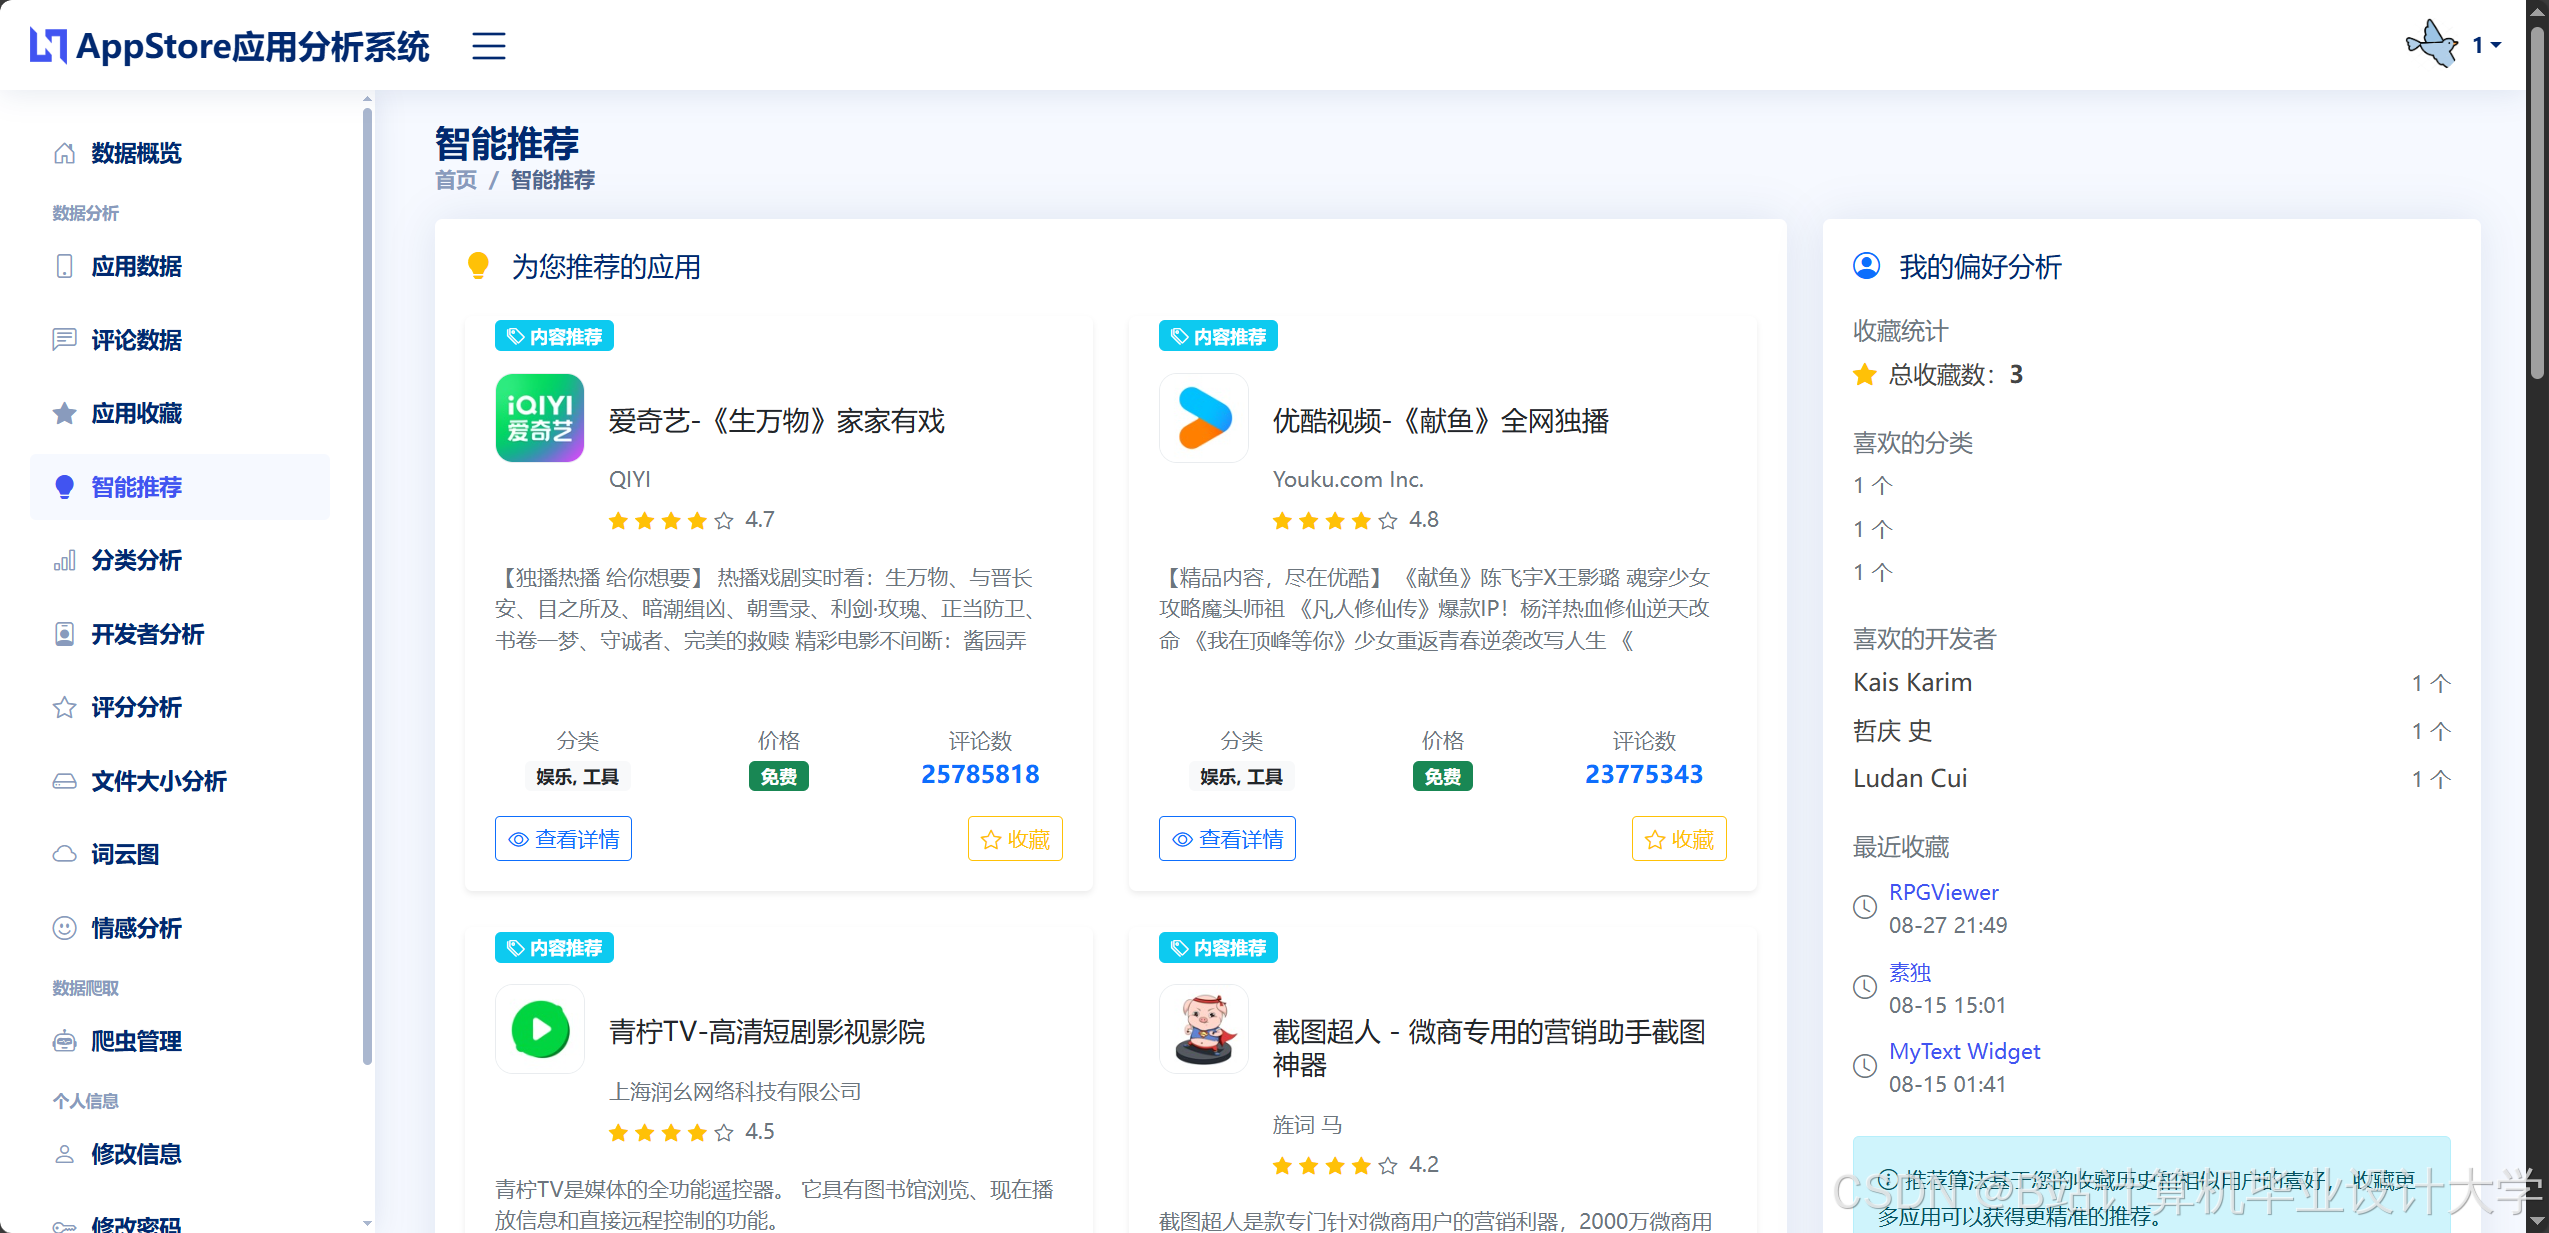View details of 爱奇艺 app
The image size is (2549, 1233).
(x=563, y=839)
